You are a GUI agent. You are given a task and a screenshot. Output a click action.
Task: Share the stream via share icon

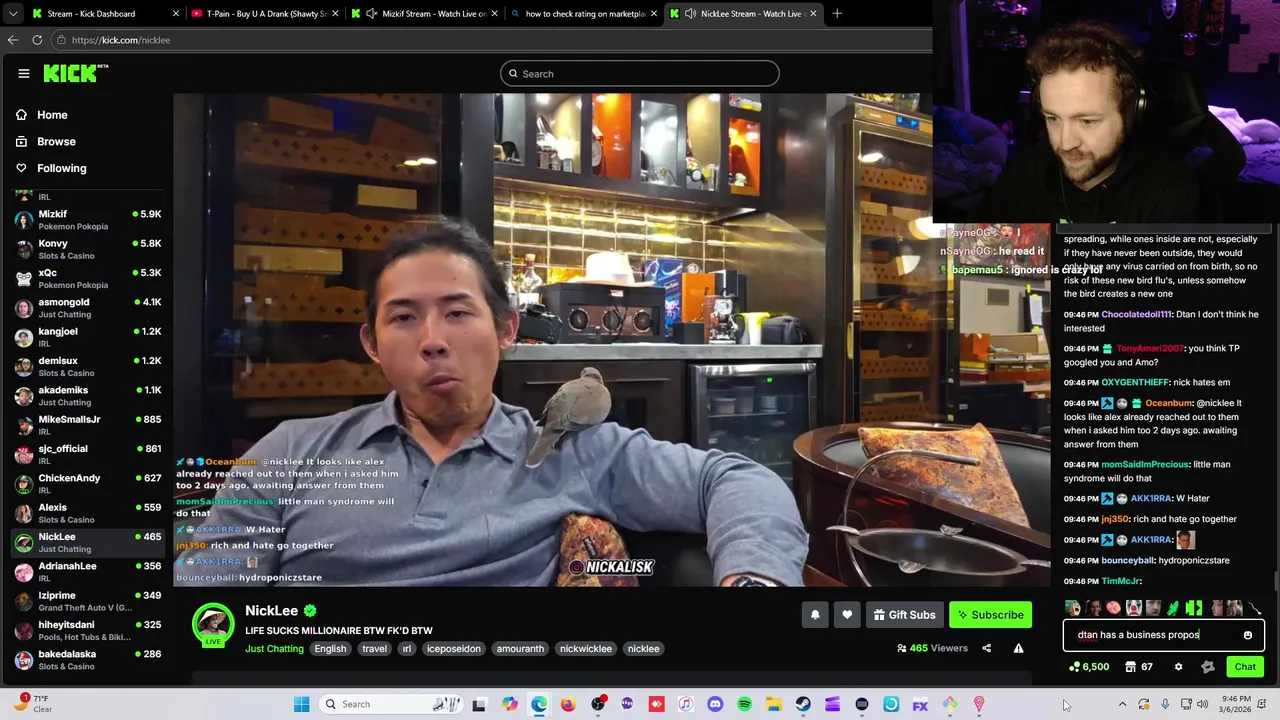pyautogui.click(x=986, y=648)
